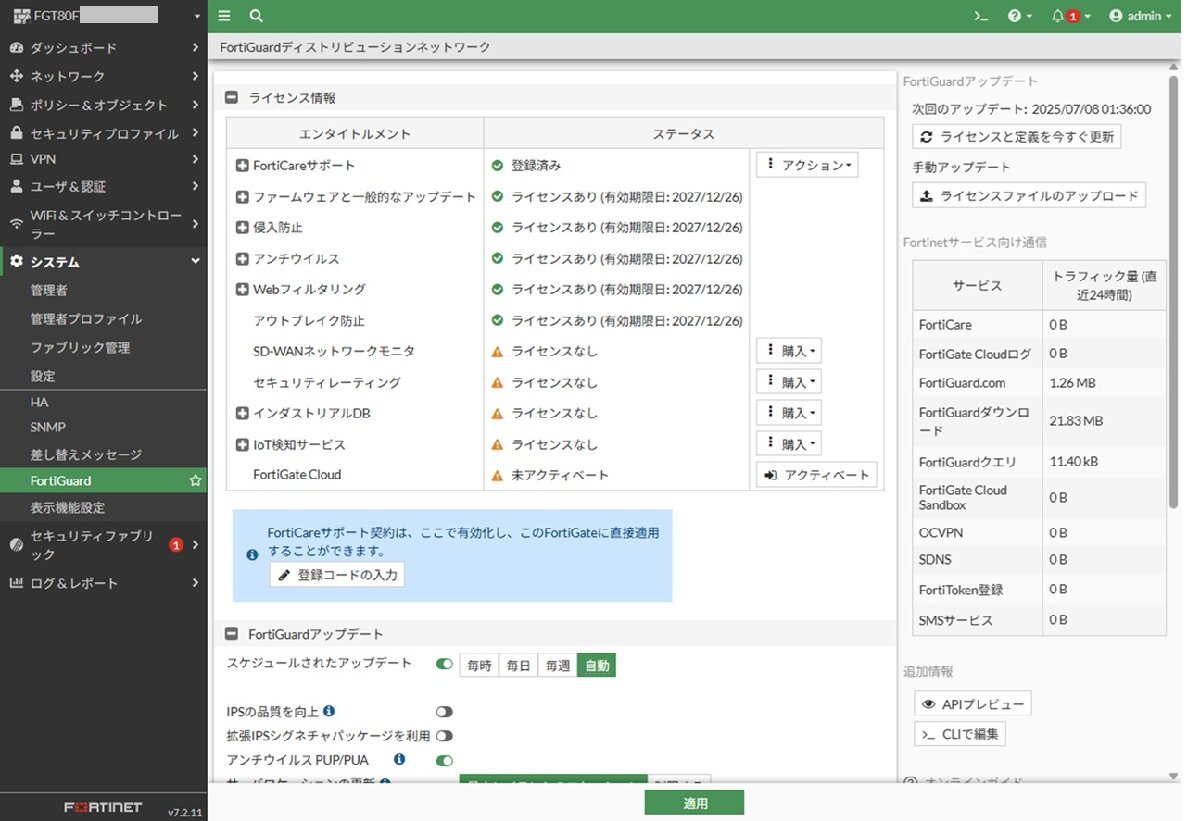This screenshot has width=1200, height=821.
Task: Collapse the ライセンス情報 section
Action: 232,98
